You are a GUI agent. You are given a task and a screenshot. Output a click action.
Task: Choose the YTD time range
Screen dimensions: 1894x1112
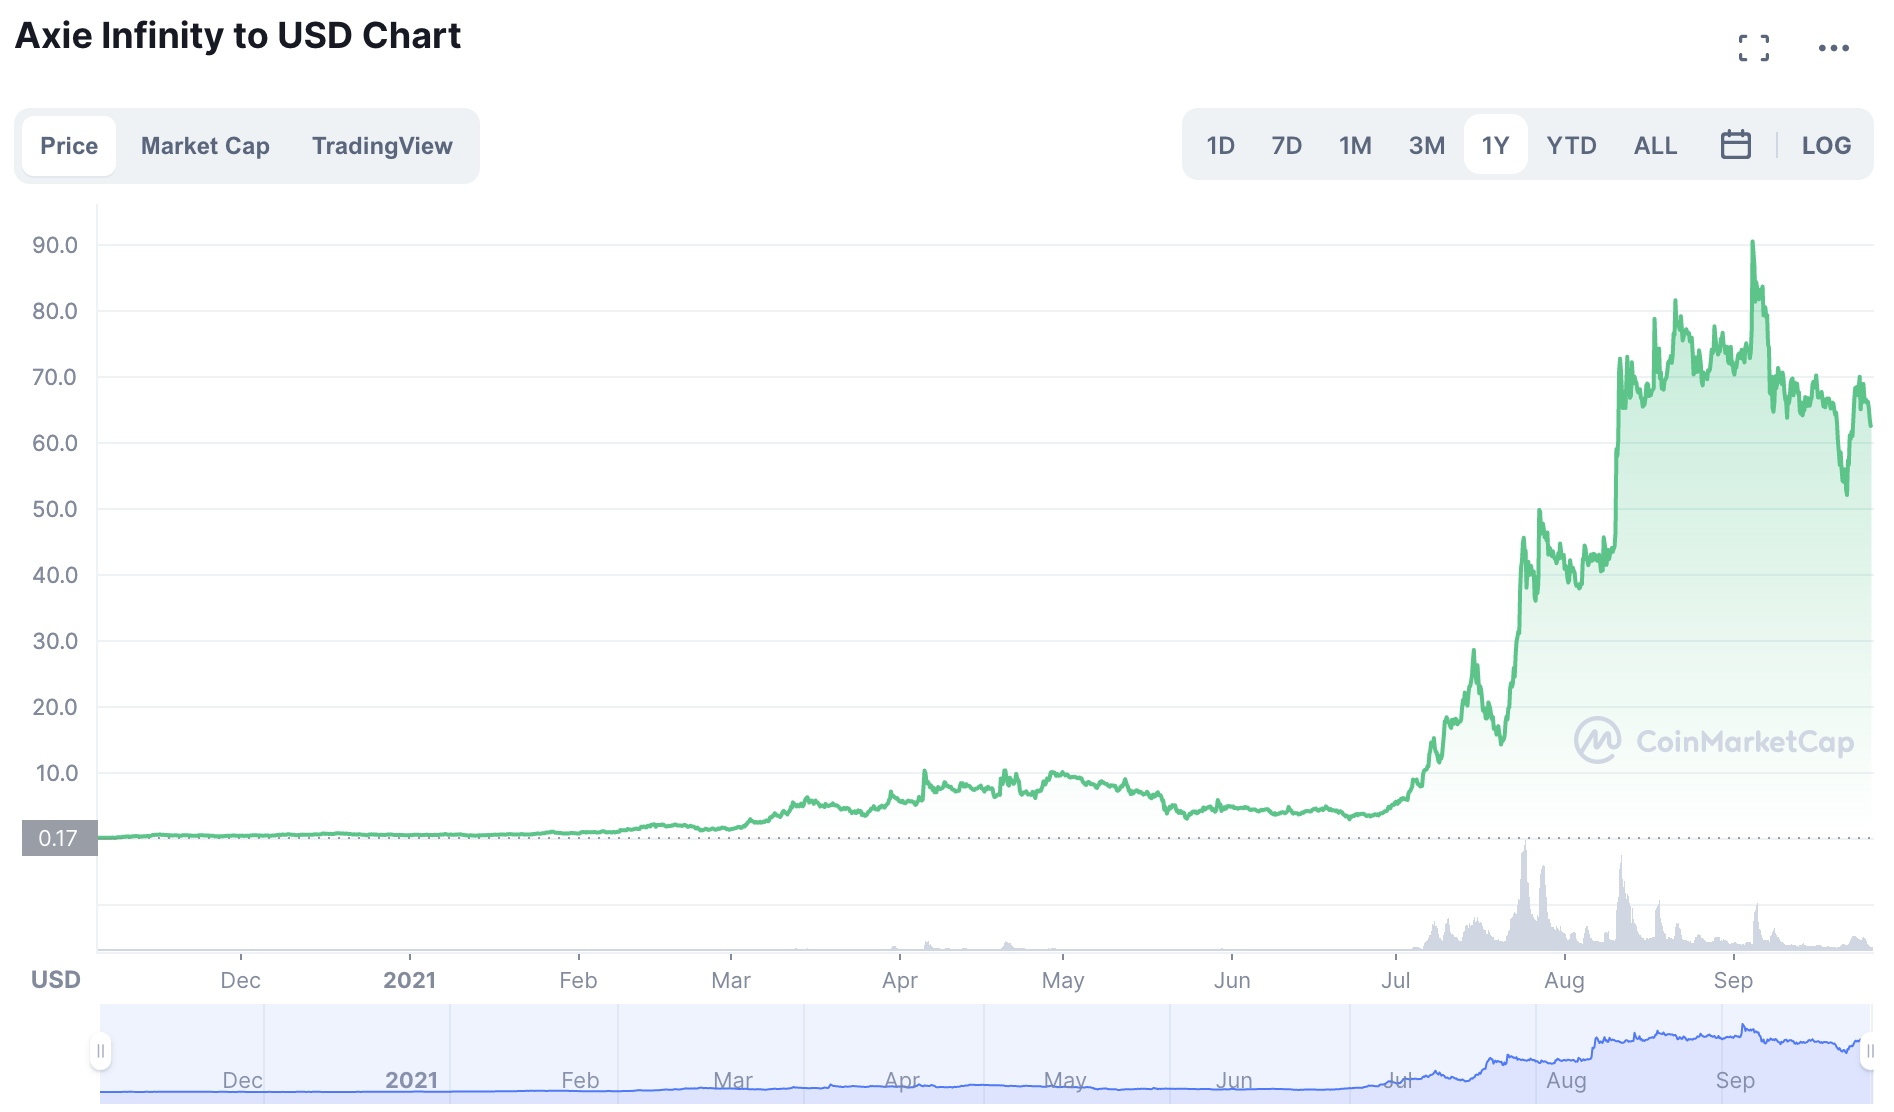pos(1571,146)
